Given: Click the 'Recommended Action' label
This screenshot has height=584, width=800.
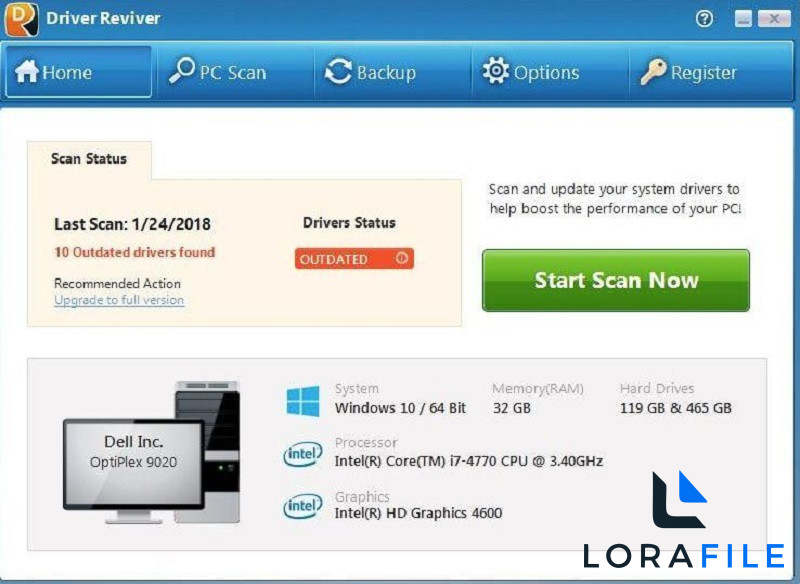Looking at the screenshot, I should pyautogui.click(x=117, y=283).
